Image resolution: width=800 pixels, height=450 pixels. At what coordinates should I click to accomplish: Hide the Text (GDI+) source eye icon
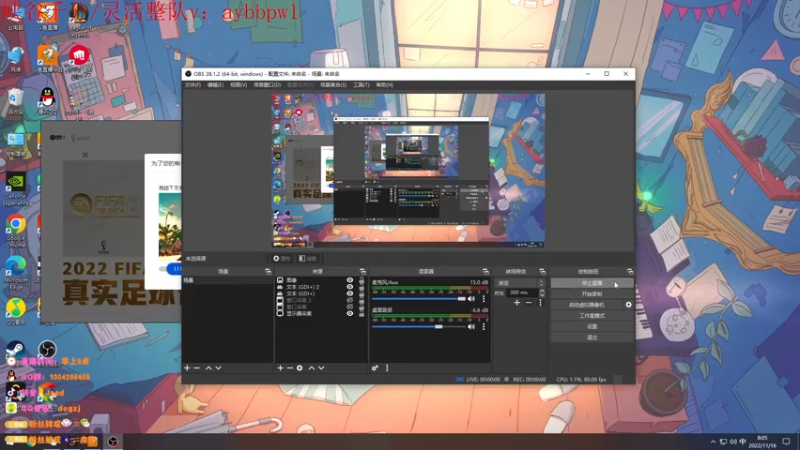[x=349, y=293]
